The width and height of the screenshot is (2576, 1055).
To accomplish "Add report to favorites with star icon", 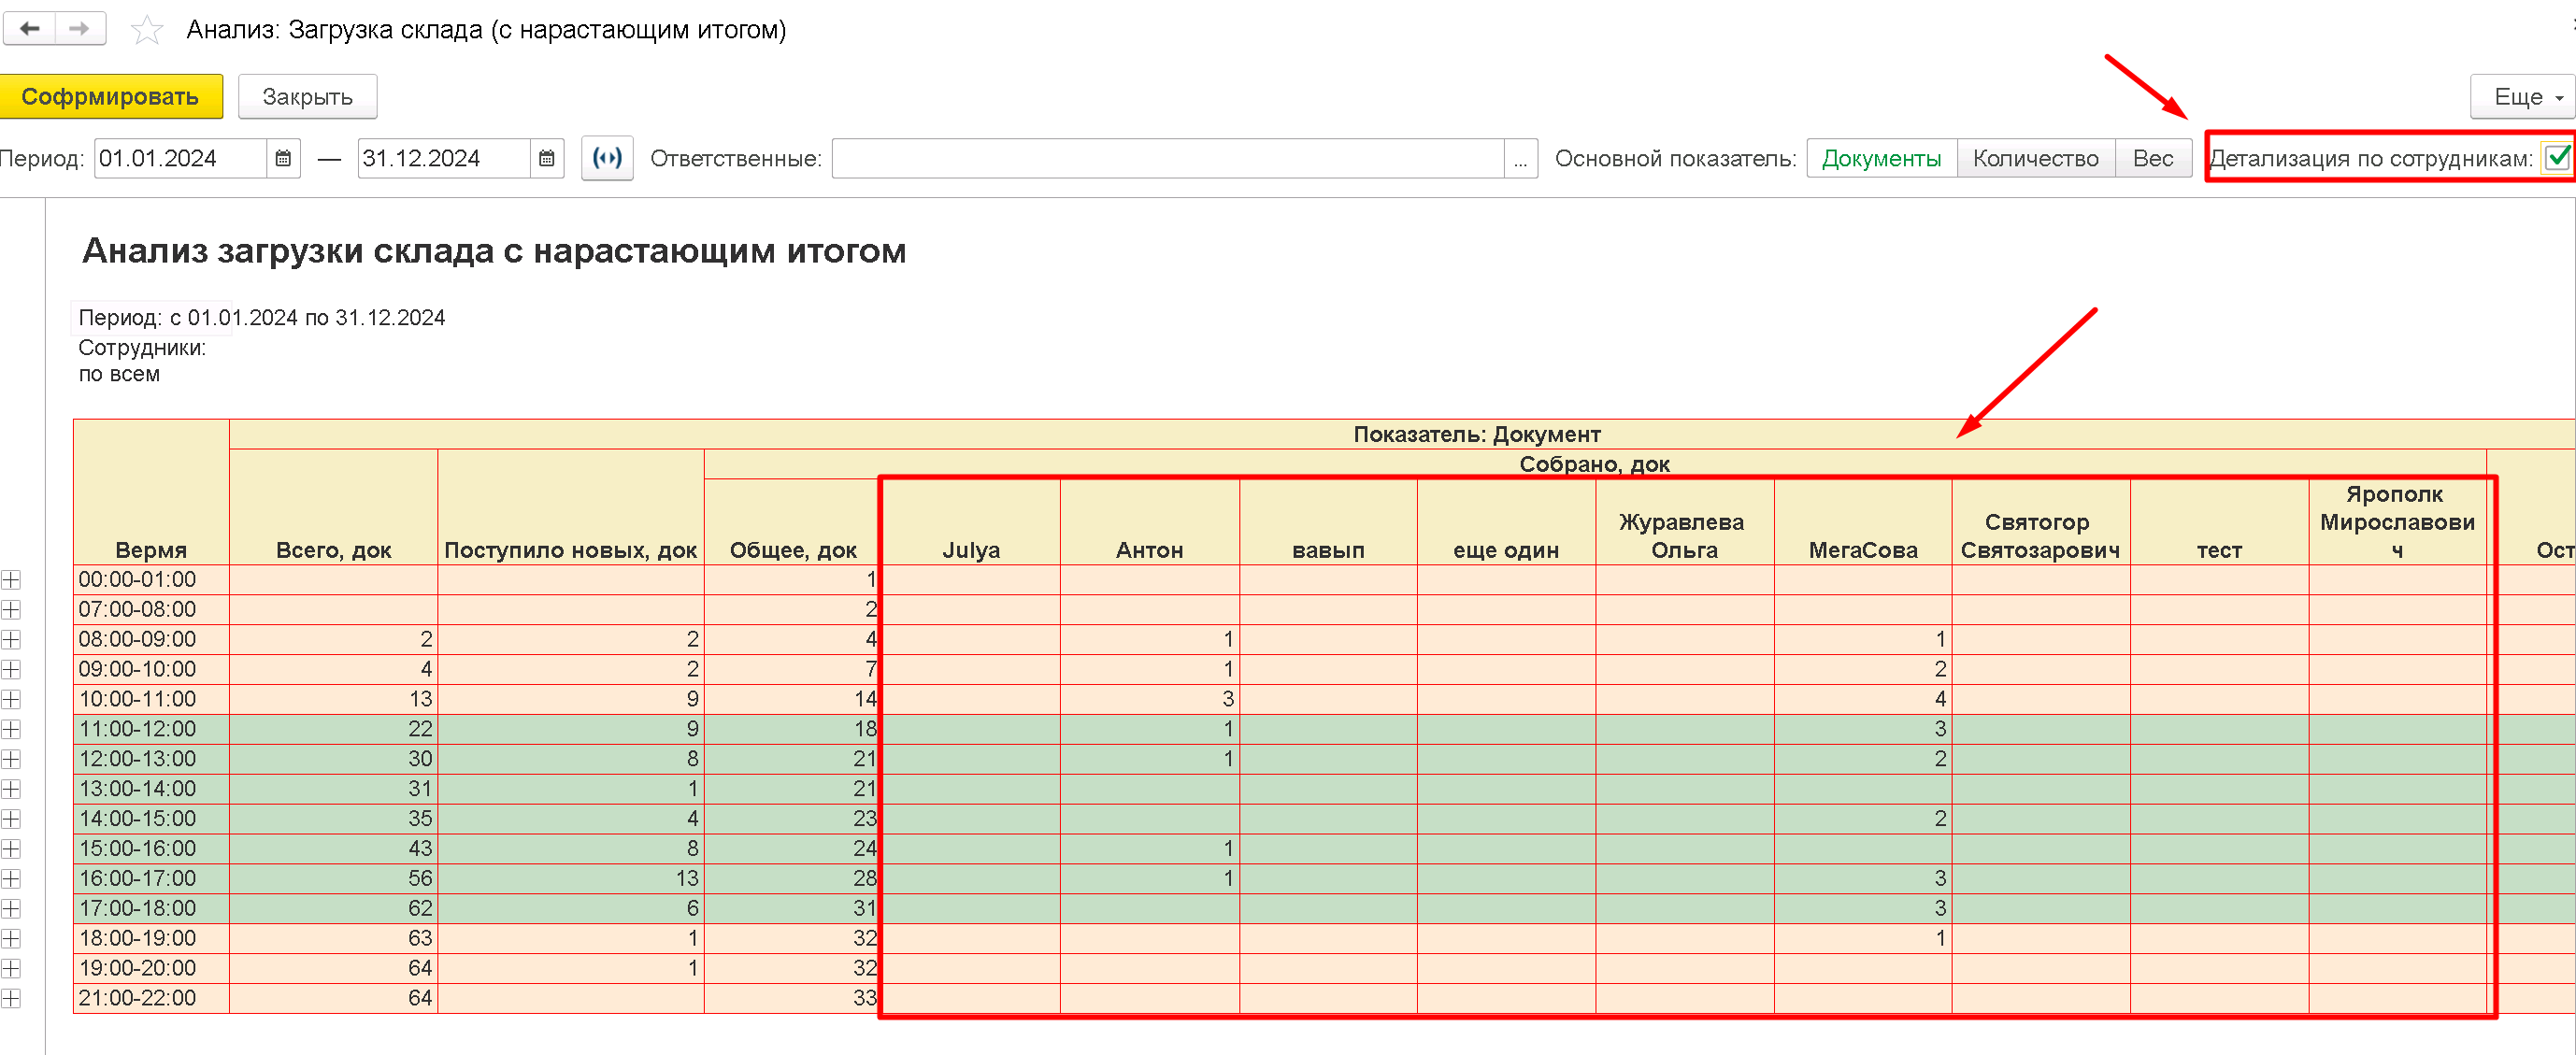I will (x=147, y=30).
